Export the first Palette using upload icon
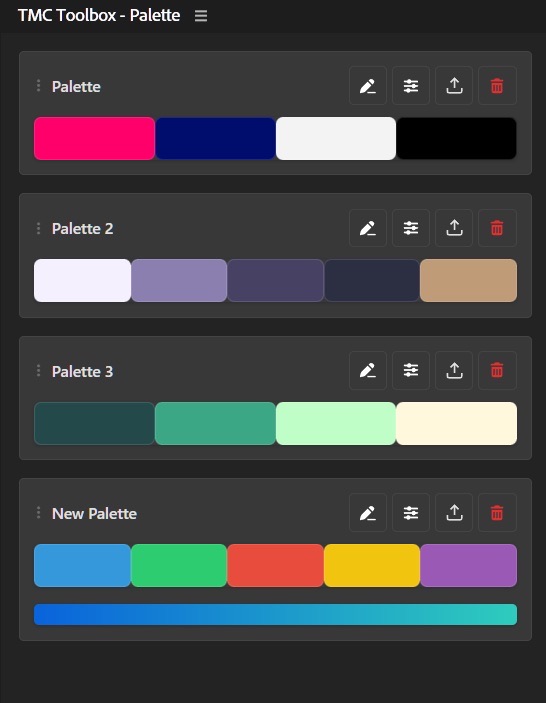This screenshot has height=703, width=546. pyautogui.click(x=454, y=86)
